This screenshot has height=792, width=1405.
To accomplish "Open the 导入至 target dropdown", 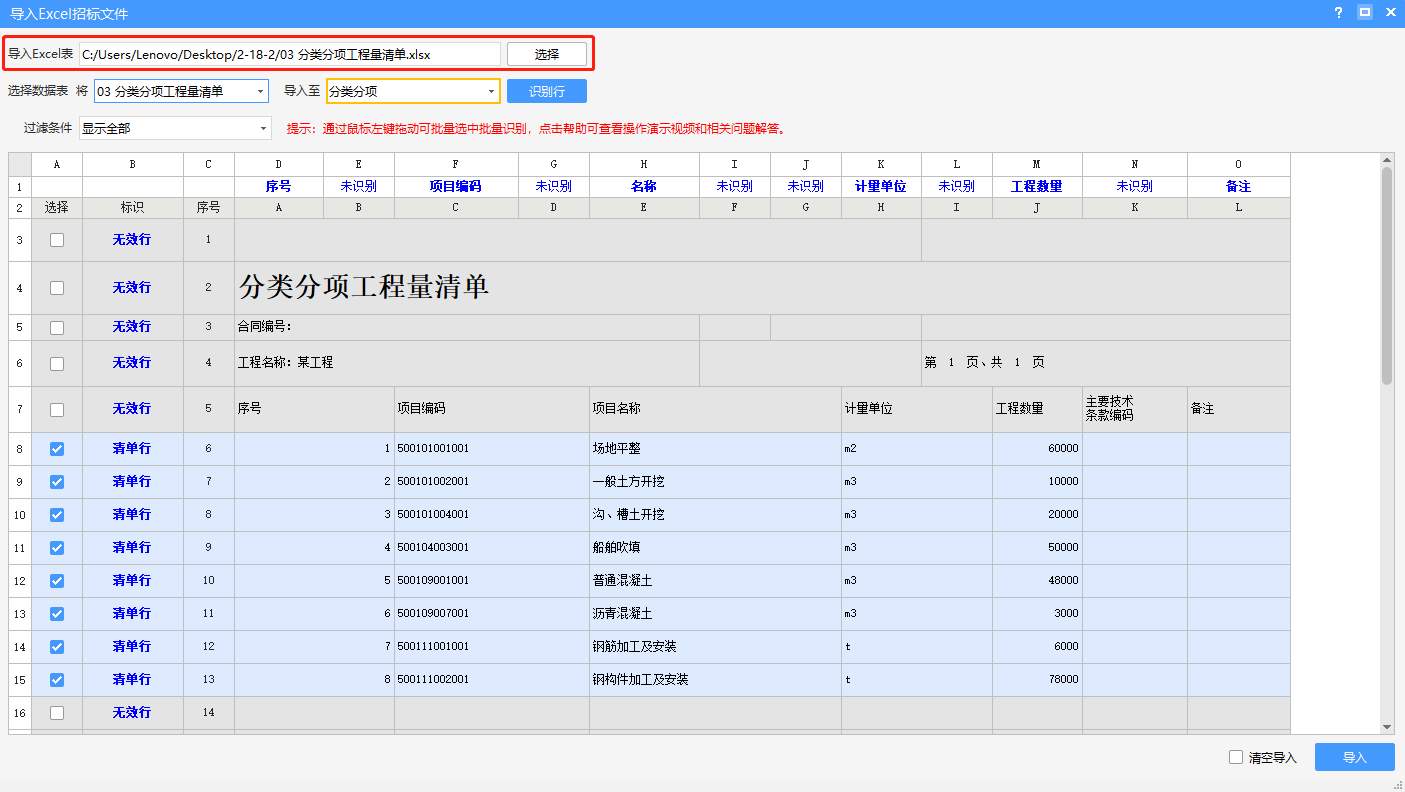I will 412,91.
